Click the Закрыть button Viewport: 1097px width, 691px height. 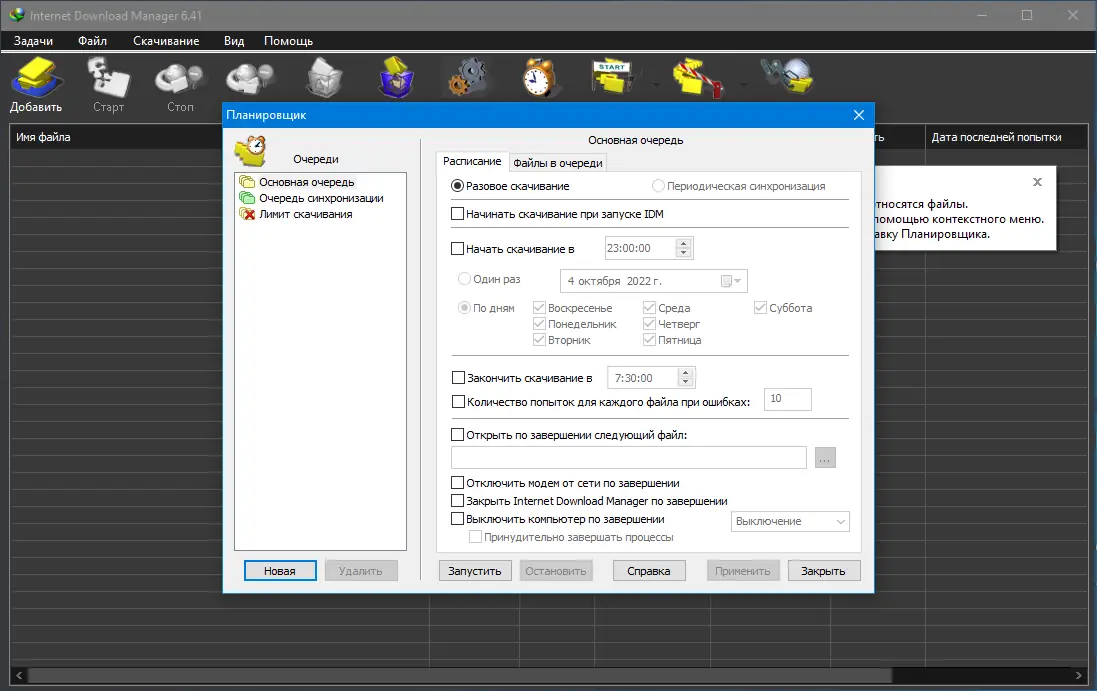coord(823,571)
